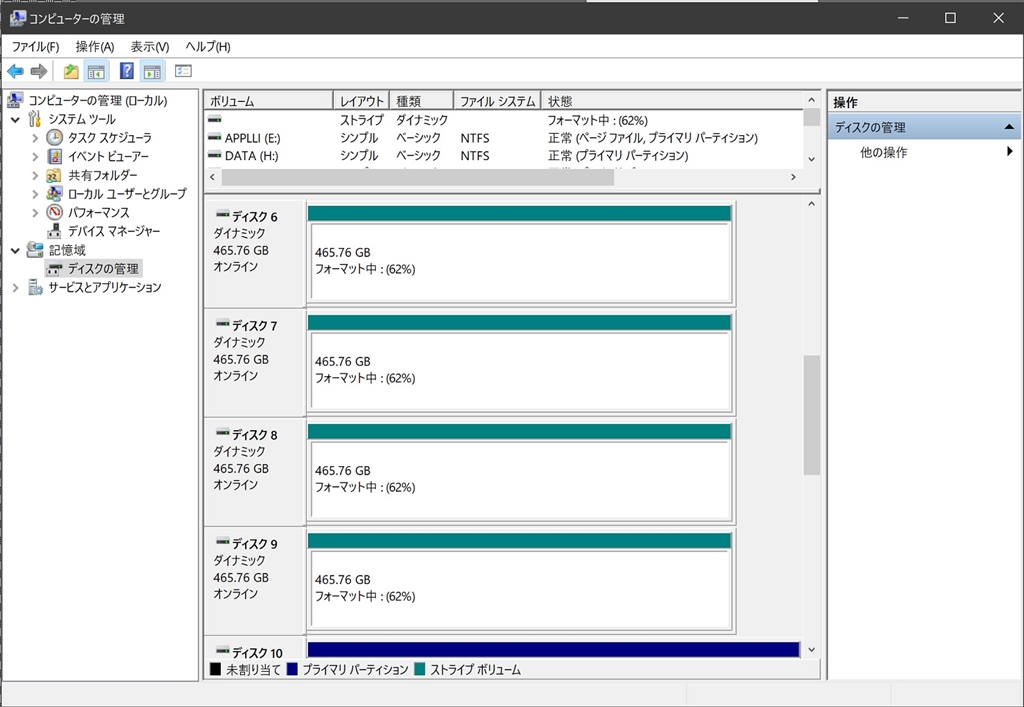Click the Local Users and Groups icon
Screen dimensions: 1024x707
pos(54,194)
